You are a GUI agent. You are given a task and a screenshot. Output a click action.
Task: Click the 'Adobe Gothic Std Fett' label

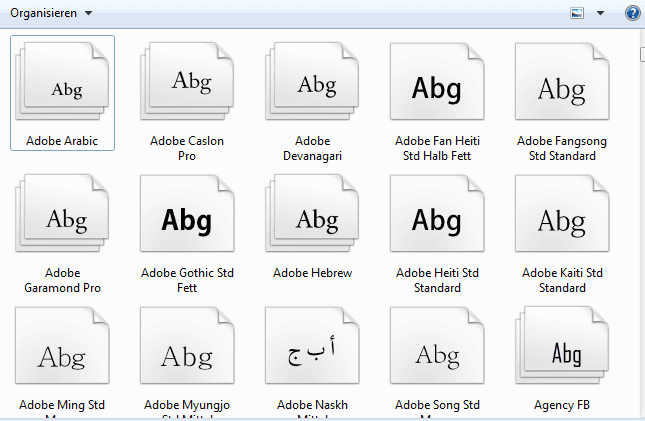coord(187,280)
